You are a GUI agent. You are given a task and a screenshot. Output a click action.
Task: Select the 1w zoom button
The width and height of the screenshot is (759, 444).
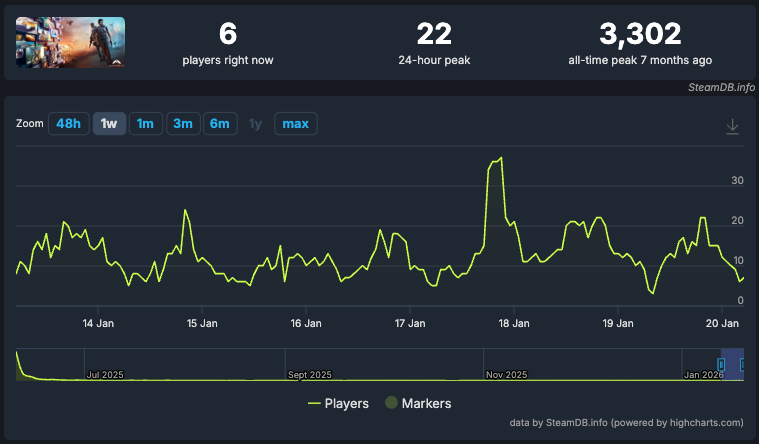109,124
